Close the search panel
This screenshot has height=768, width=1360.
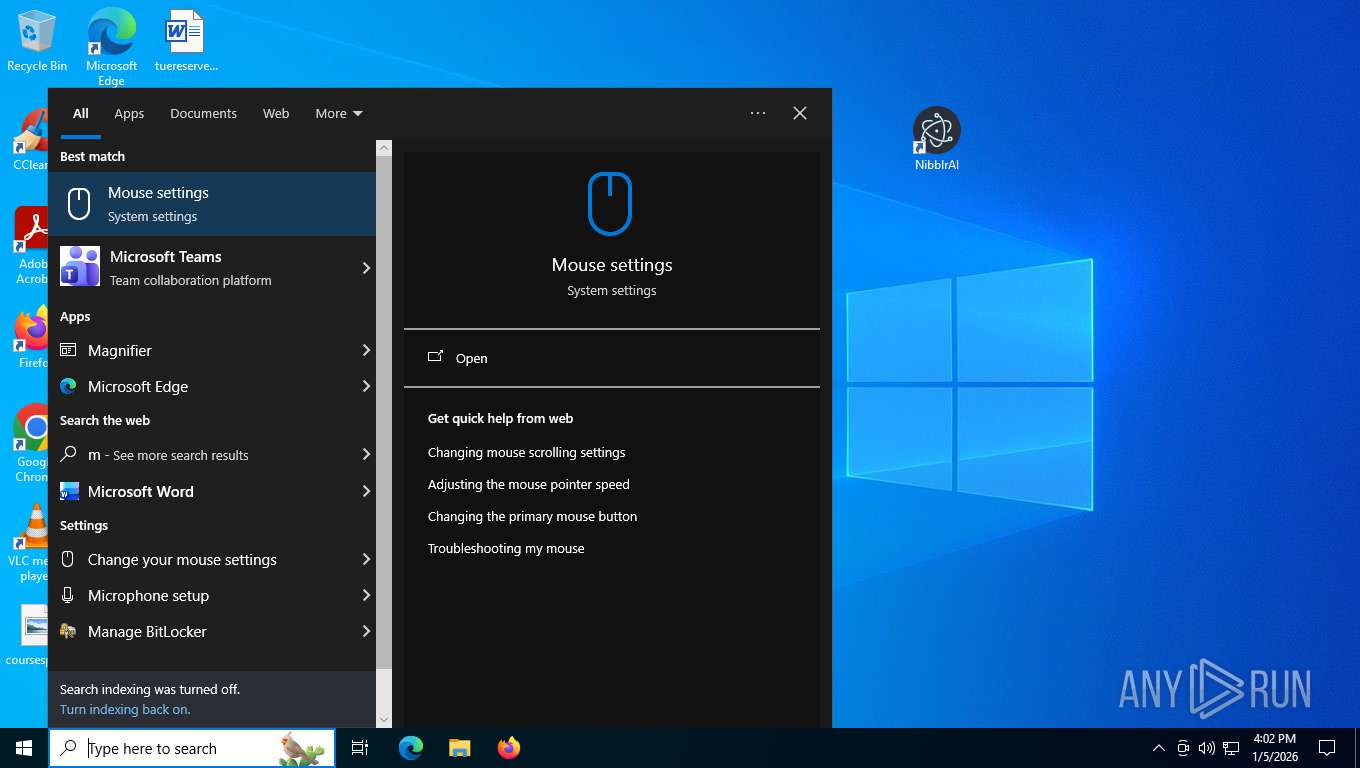pos(800,113)
